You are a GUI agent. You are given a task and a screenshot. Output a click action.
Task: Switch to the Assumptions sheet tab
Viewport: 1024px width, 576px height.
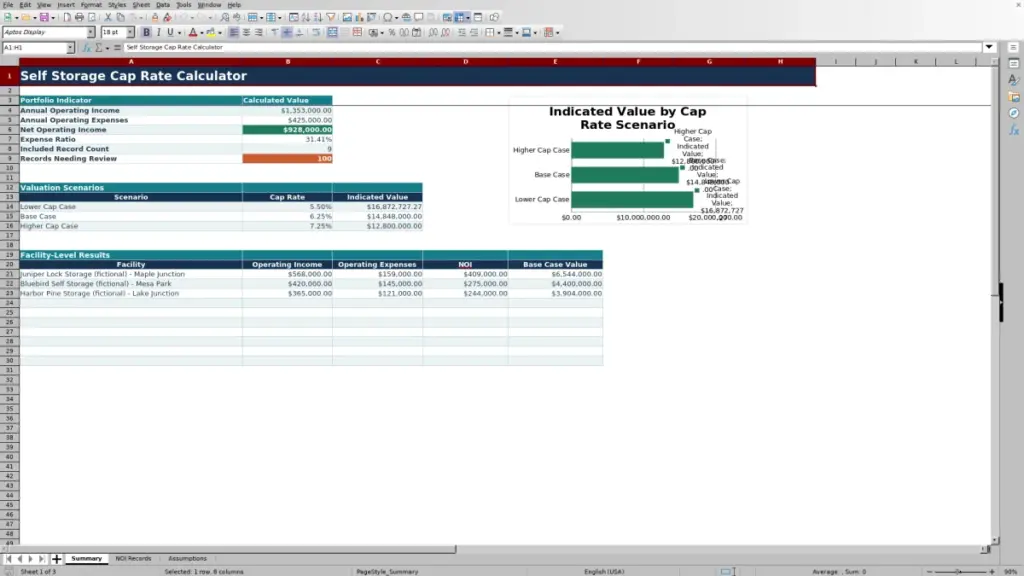[x=187, y=559]
